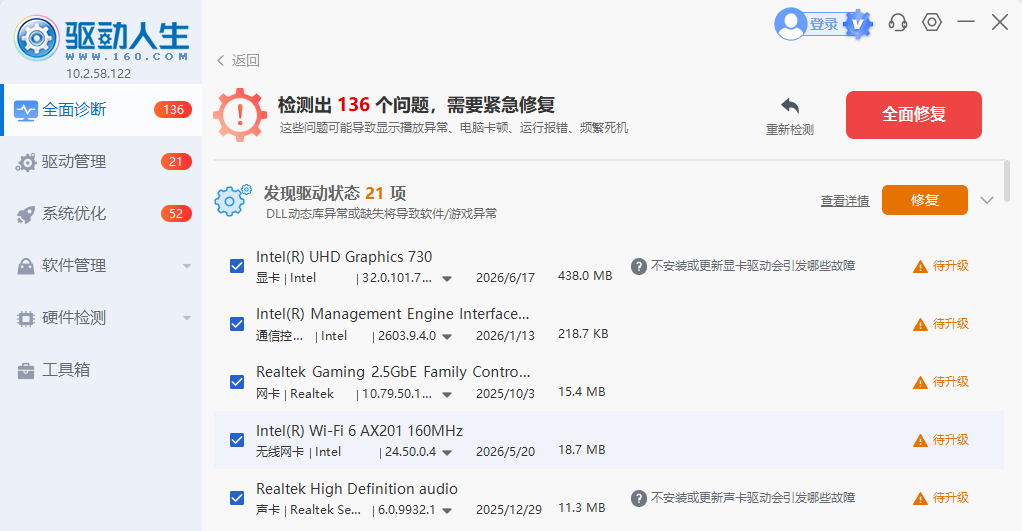This screenshot has width=1022, height=531.
Task: Click warning triangle on Wi-Fi 6 AX201 row
Action: [920, 440]
